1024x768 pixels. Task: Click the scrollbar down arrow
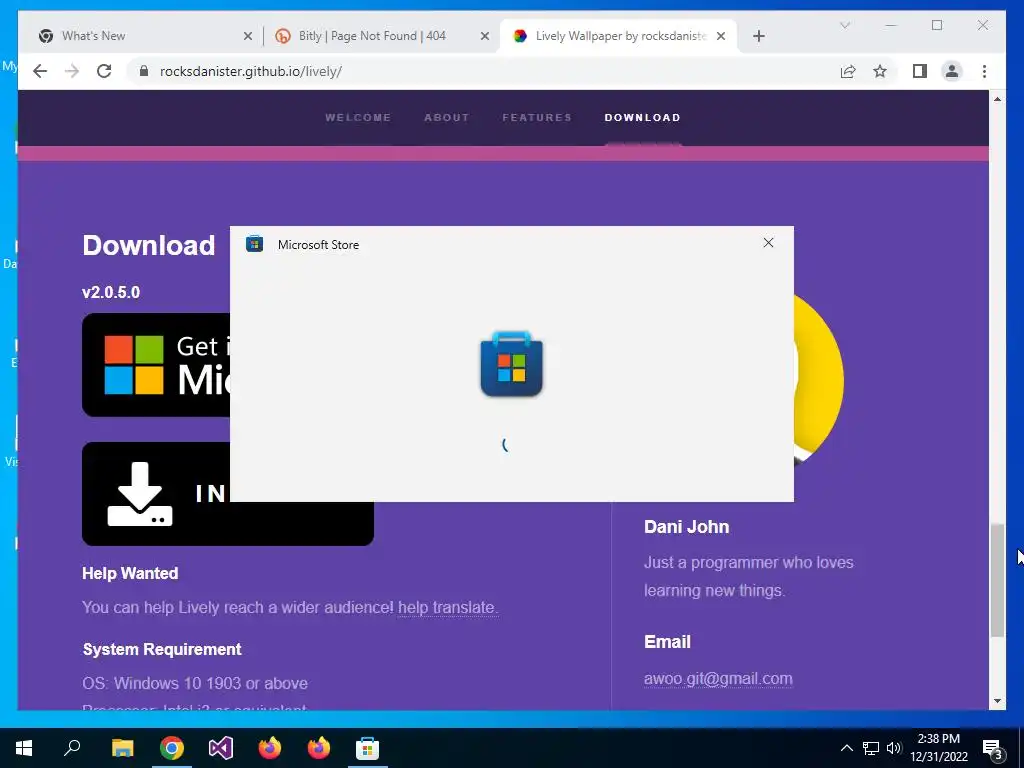(997, 701)
